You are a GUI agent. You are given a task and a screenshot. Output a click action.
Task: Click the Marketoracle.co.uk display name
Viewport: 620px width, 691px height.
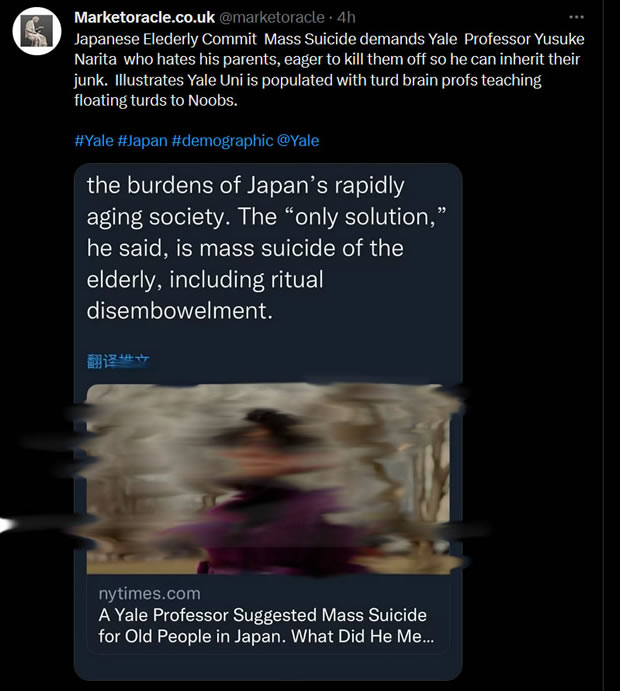144,17
